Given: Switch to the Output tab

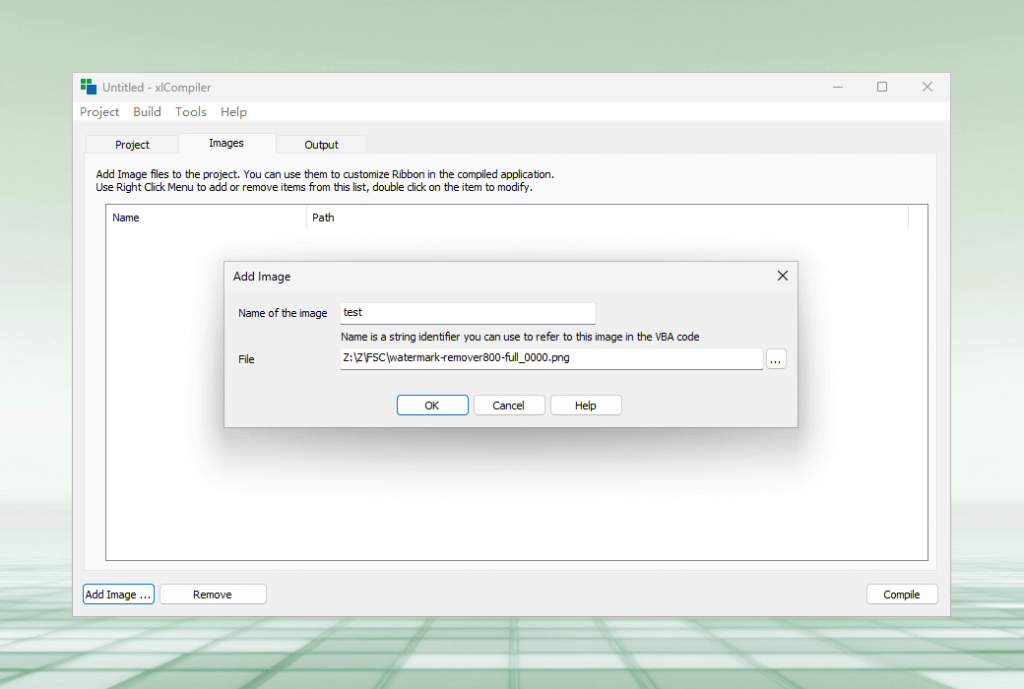Looking at the screenshot, I should [x=321, y=144].
